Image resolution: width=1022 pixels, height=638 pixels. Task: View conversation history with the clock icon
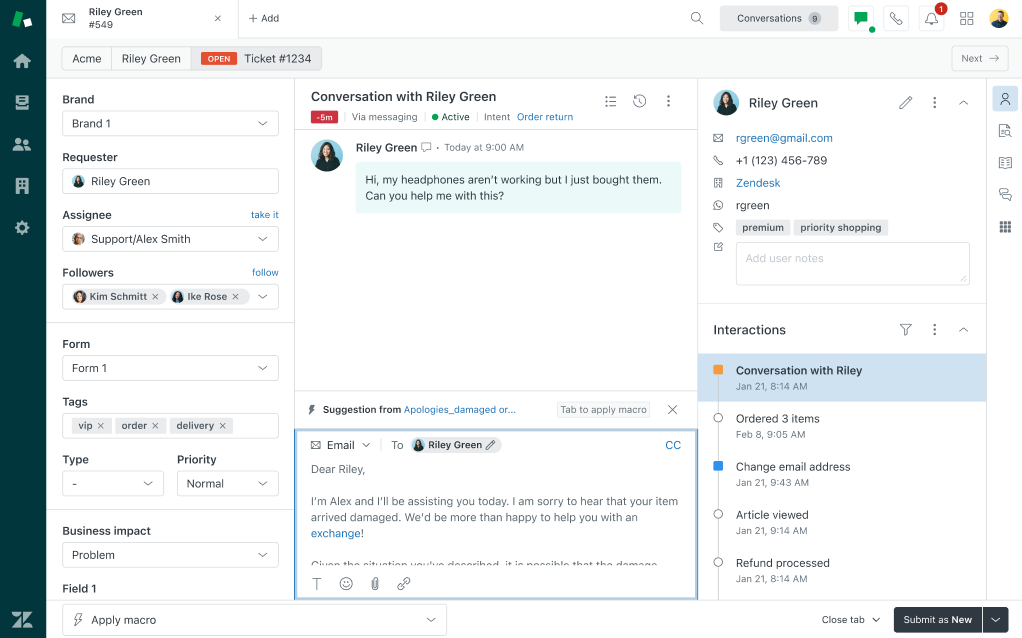point(639,100)
